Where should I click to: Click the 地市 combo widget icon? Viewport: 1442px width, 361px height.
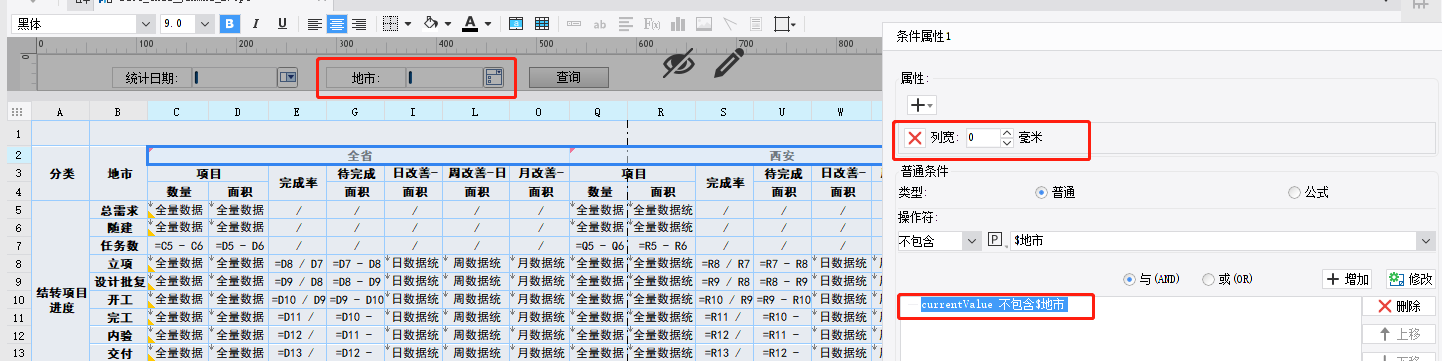pyautogui.click(x=493, y=77)
